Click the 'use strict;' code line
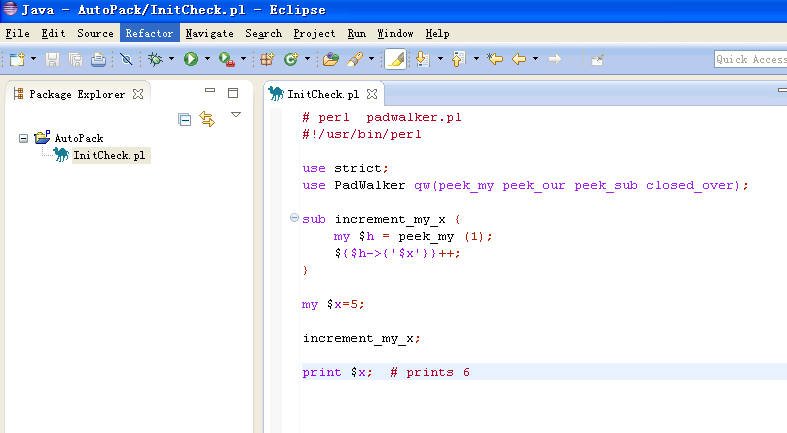 pyautogui.click(x=345, y=168)
